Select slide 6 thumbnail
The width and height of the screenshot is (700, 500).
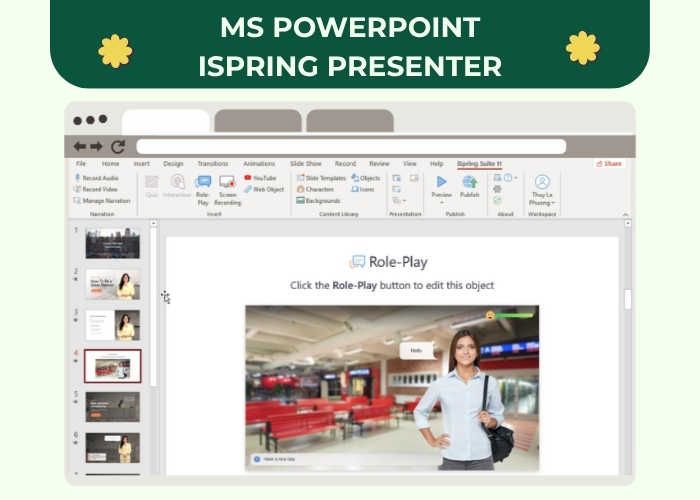click(112, 448)
